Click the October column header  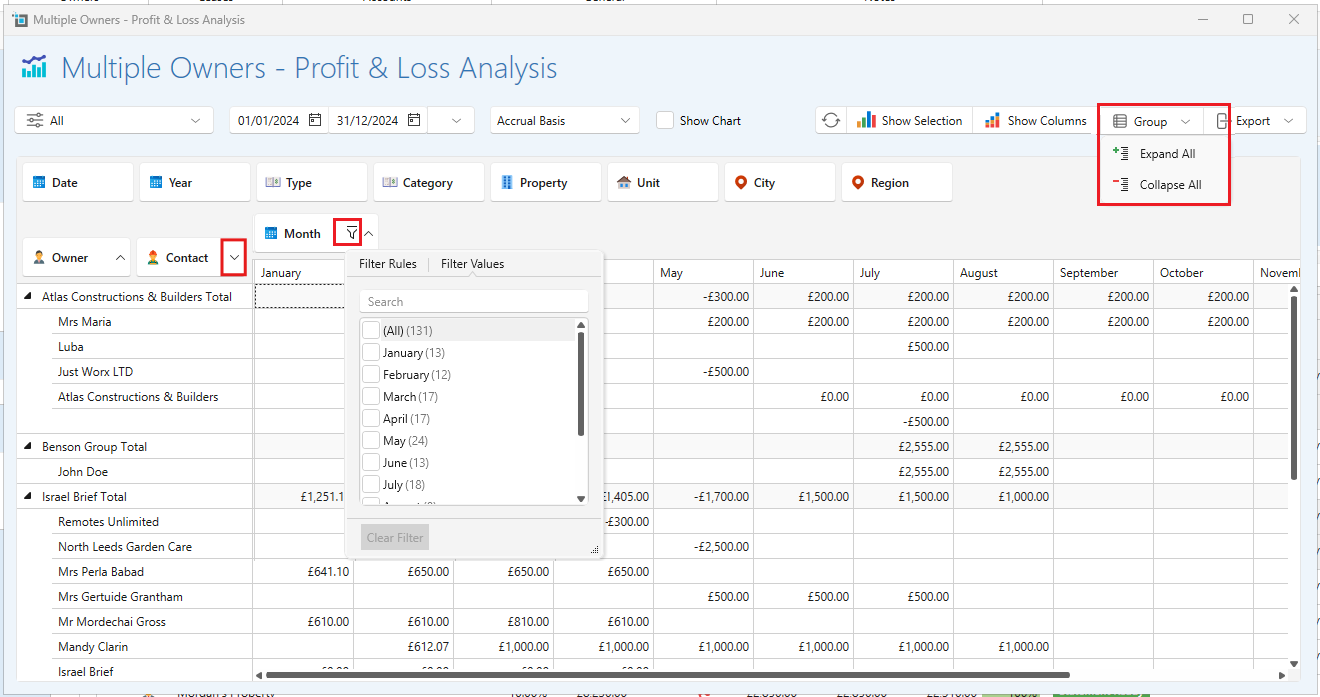click(1203, 273)
